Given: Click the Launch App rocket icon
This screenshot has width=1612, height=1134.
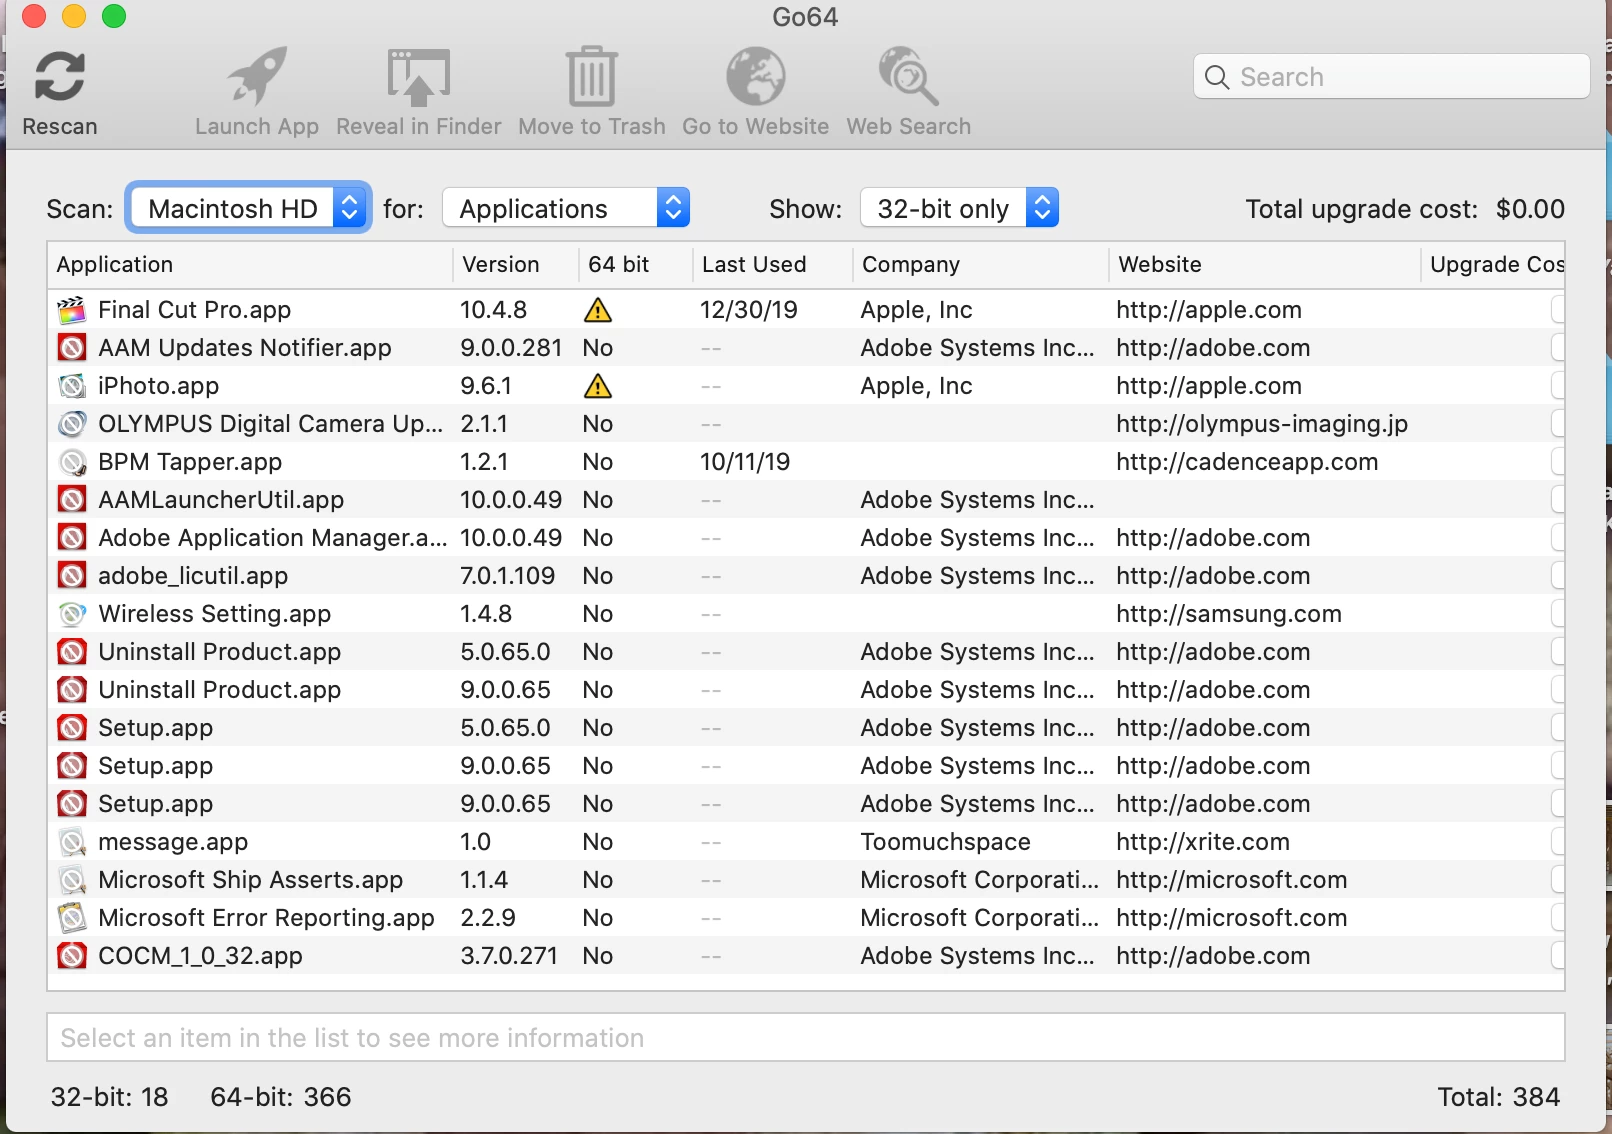Looking at the screenshot, I should tap(257, 76).
